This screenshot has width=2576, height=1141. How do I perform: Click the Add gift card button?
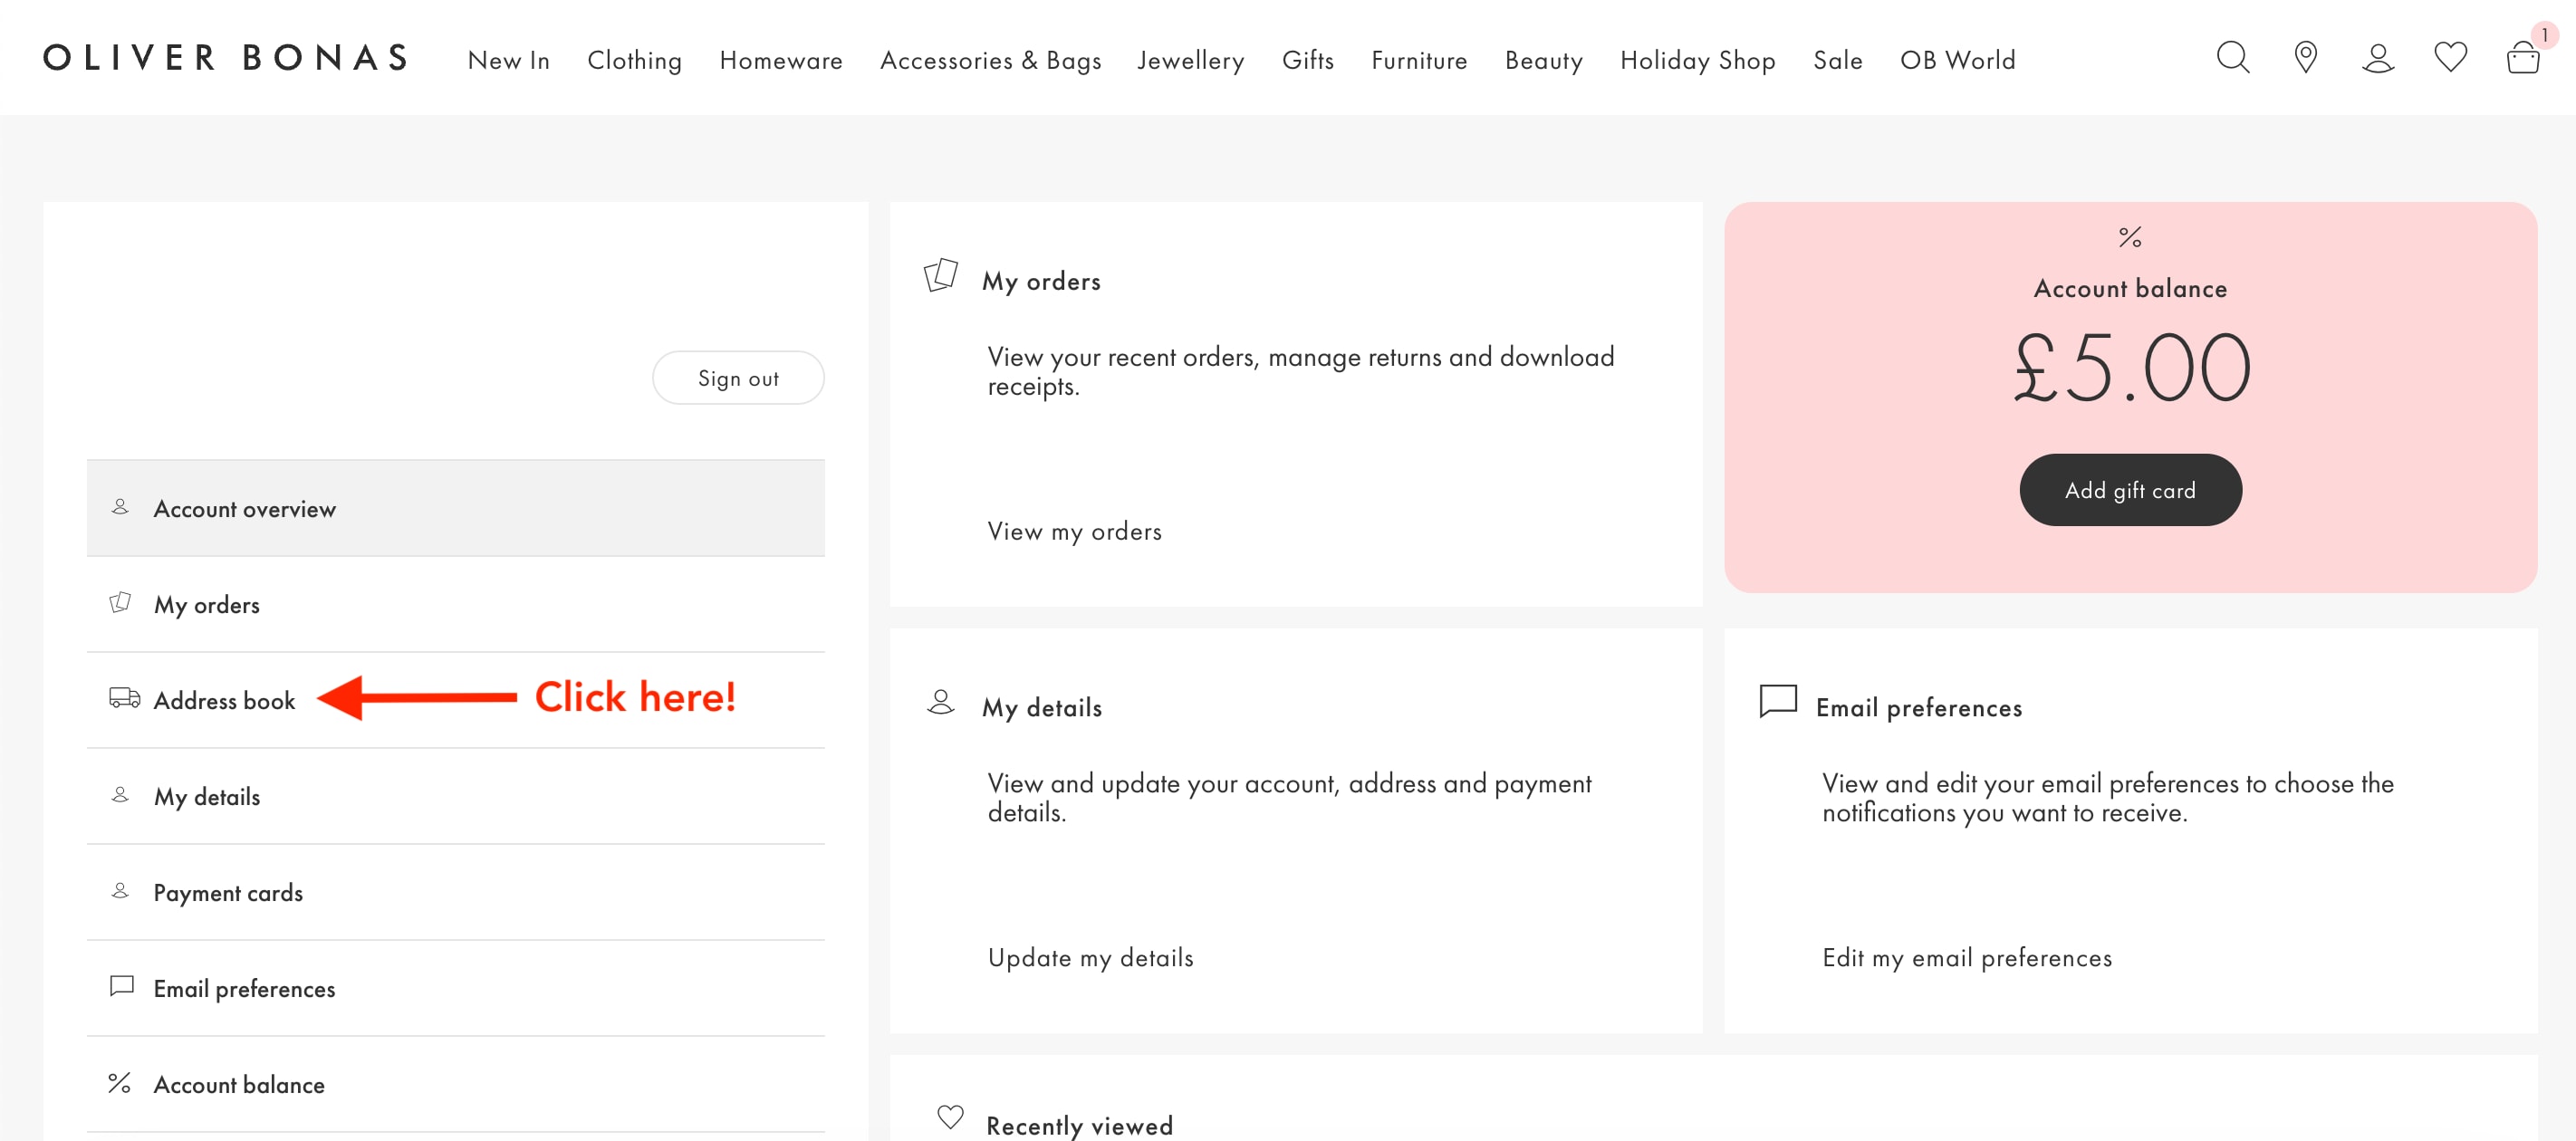point(2130,490)
